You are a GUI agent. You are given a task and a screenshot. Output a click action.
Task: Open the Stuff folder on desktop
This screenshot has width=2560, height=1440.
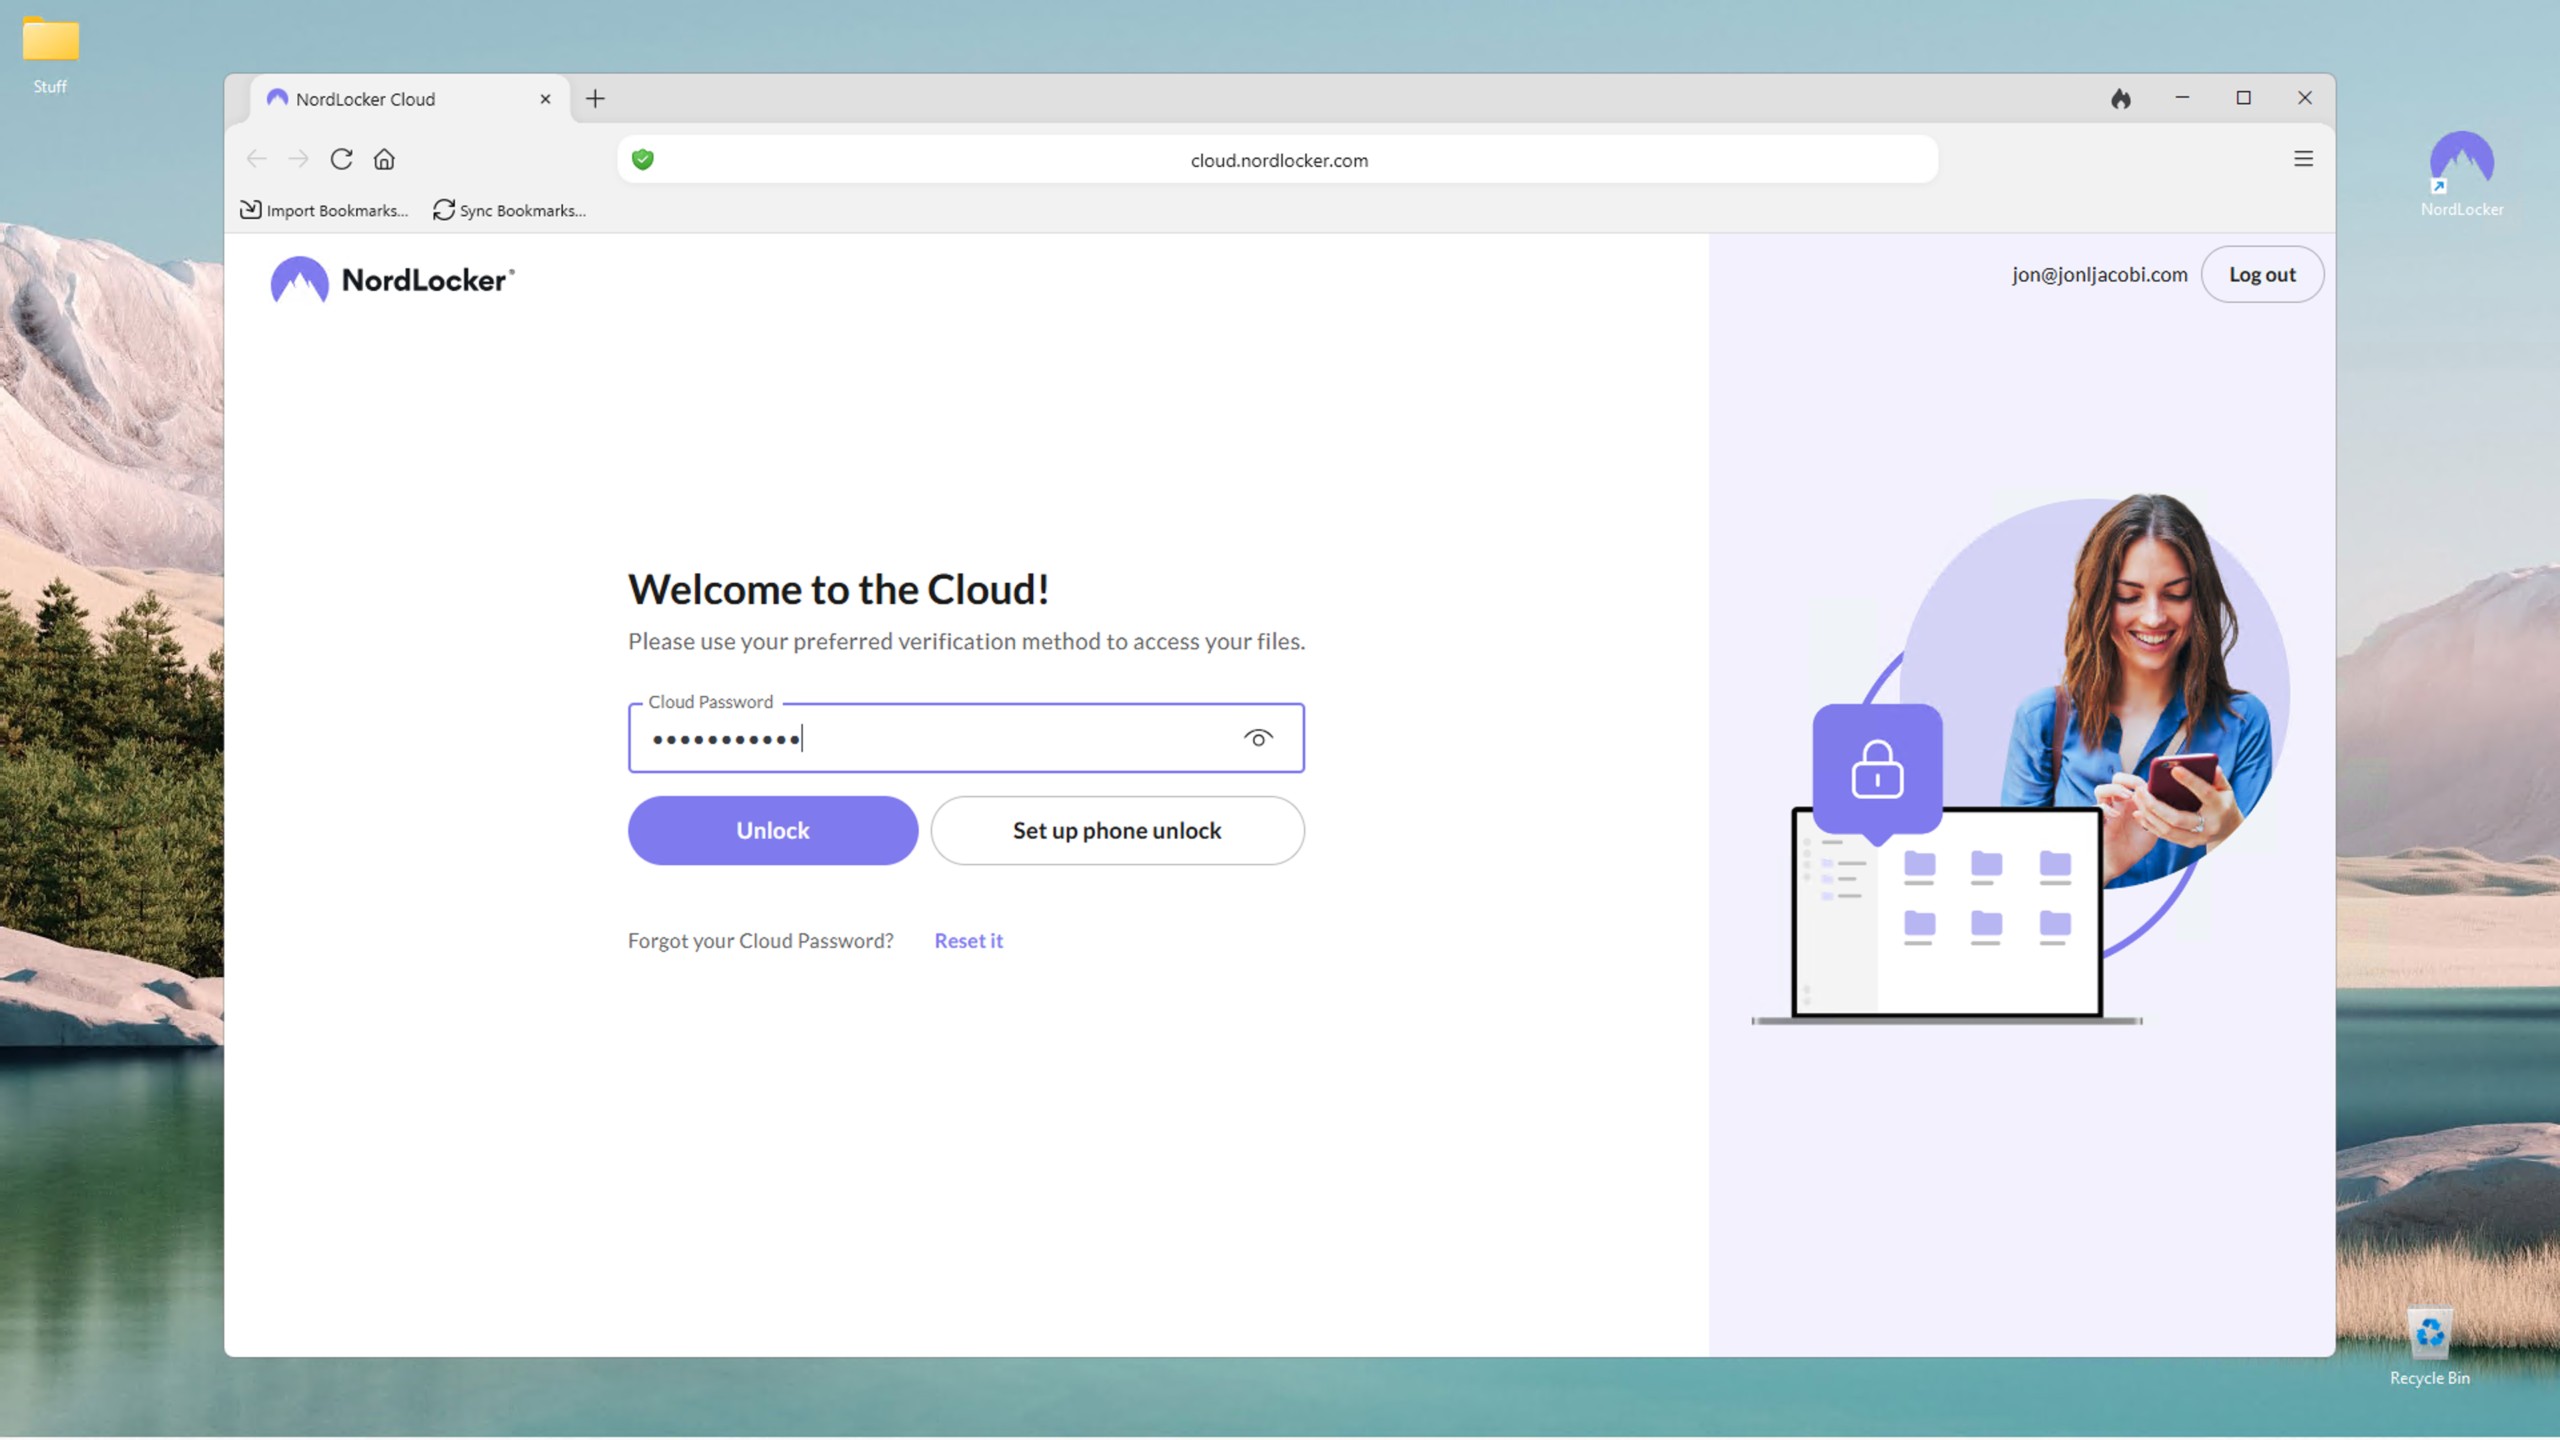pos(50,55)
